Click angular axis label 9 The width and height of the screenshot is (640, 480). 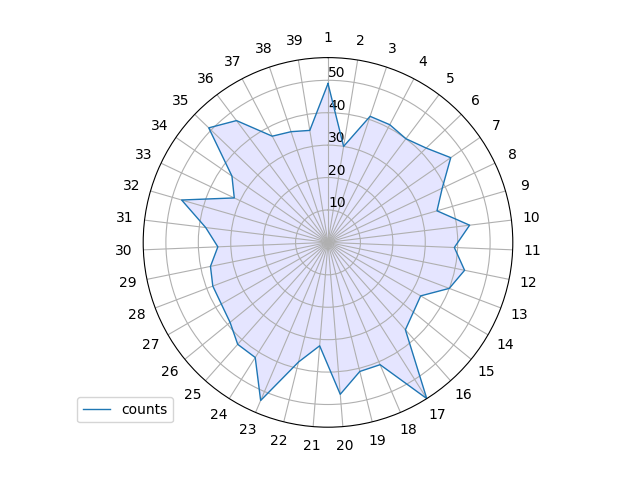pyautogui.click(x=525, y=185)
